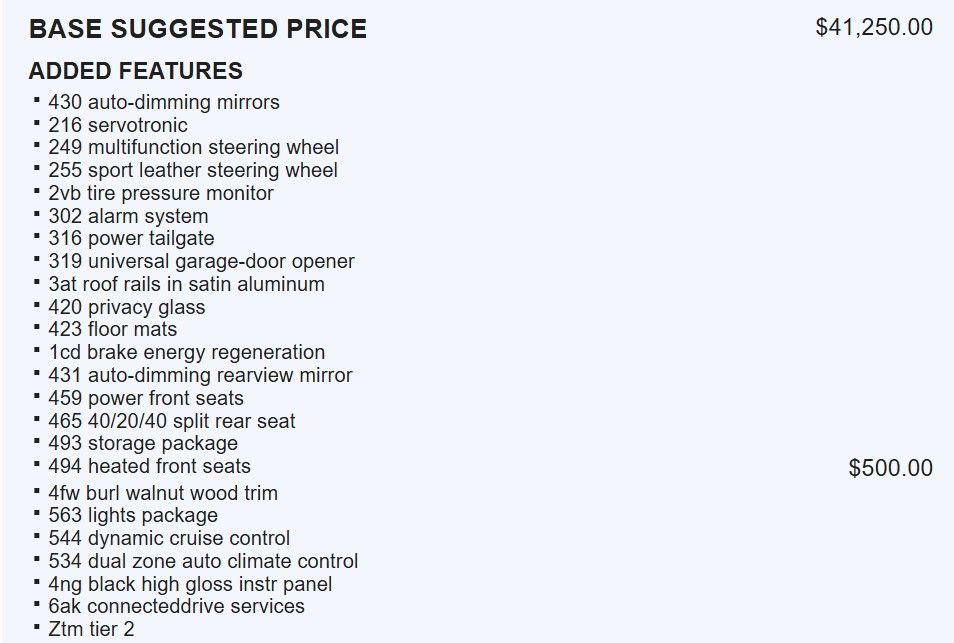
Task: Select the 2vb tire pressure monitor line
Action: point(161,193)
